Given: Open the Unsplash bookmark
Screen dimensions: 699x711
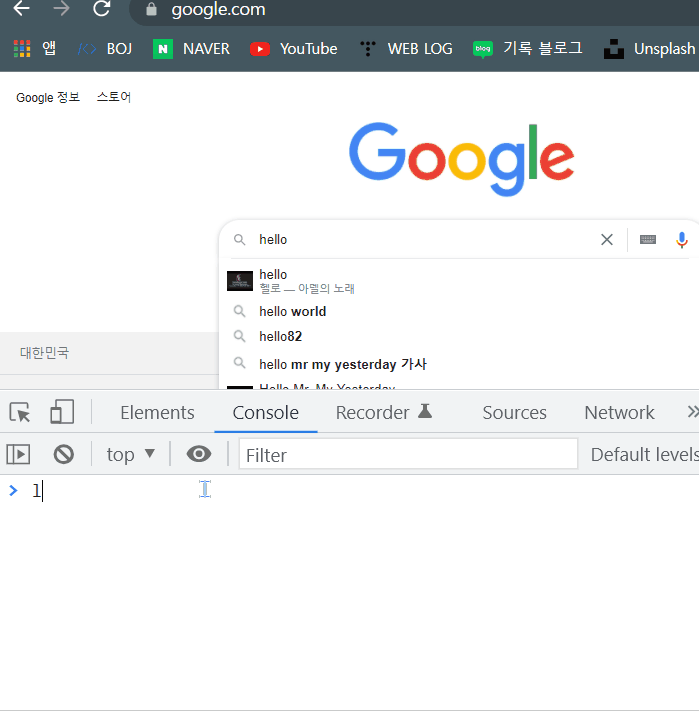Looking at the screenshot, I should (x=650, y=49).
